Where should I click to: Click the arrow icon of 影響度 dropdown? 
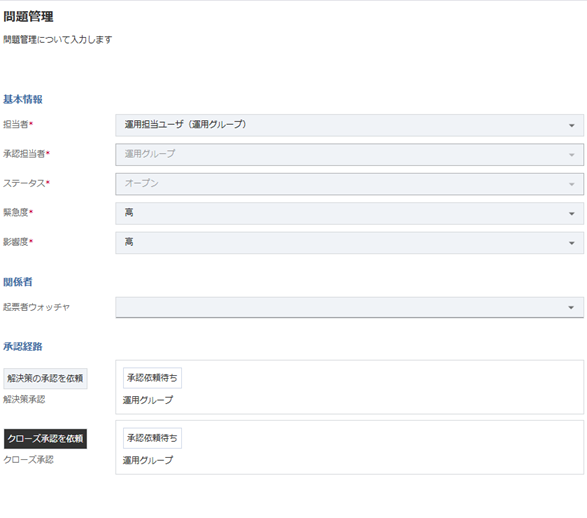tap(572, 243)
